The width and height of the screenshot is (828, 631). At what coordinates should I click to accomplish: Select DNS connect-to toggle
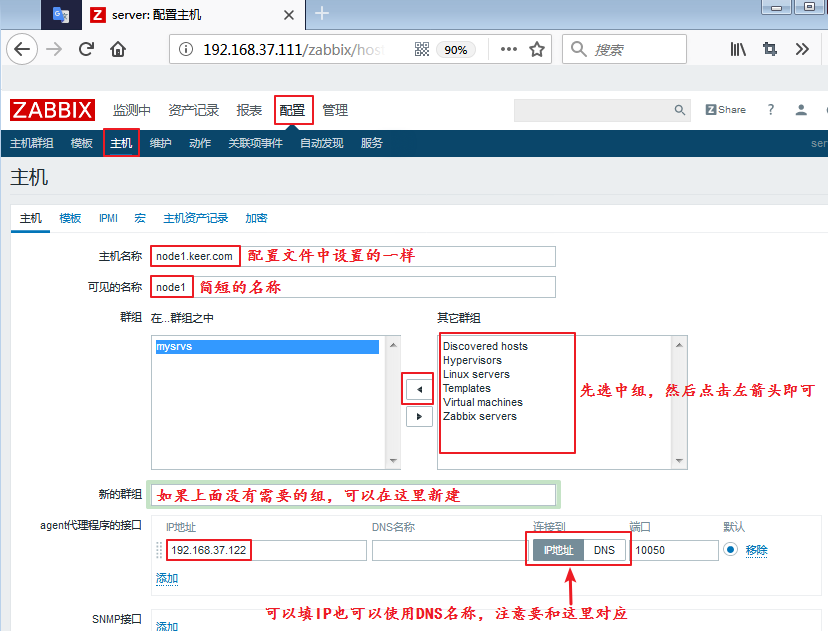(x=604, y=550)
